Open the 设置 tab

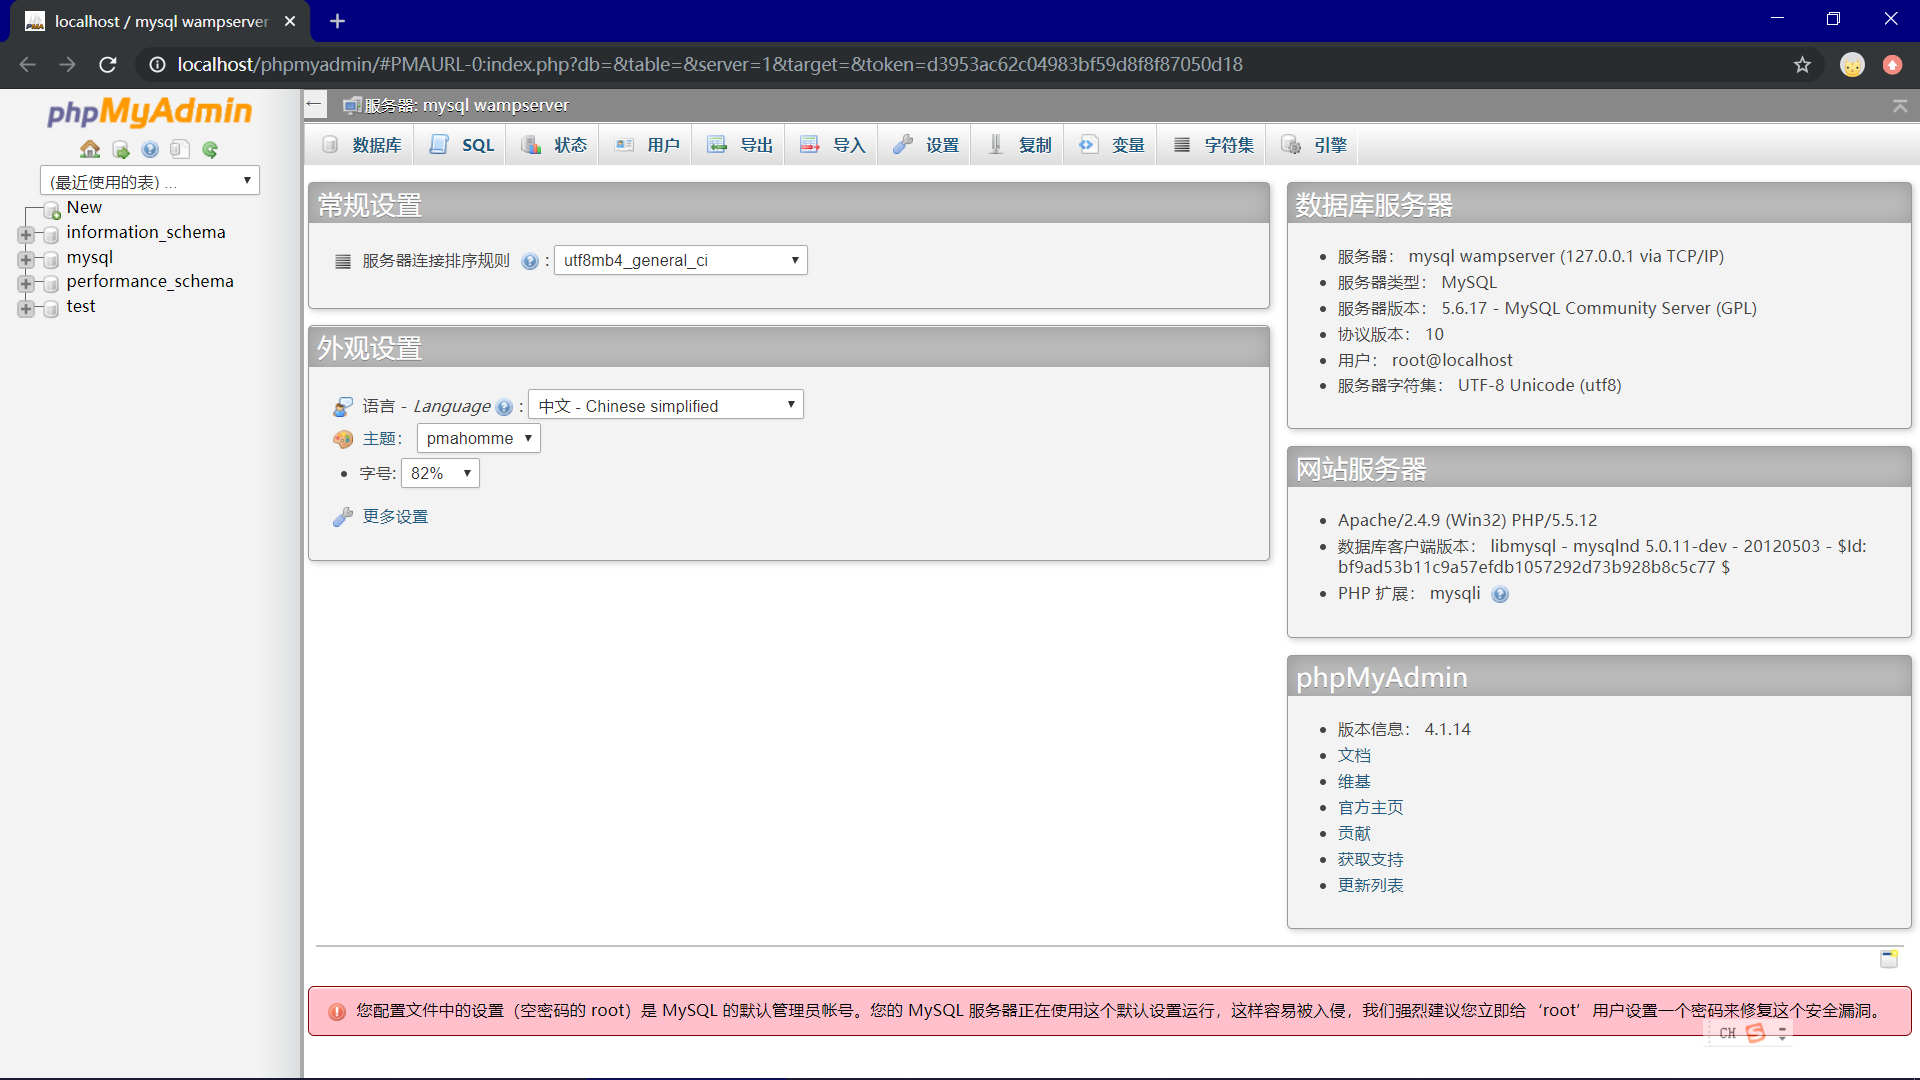pos(926,145)
